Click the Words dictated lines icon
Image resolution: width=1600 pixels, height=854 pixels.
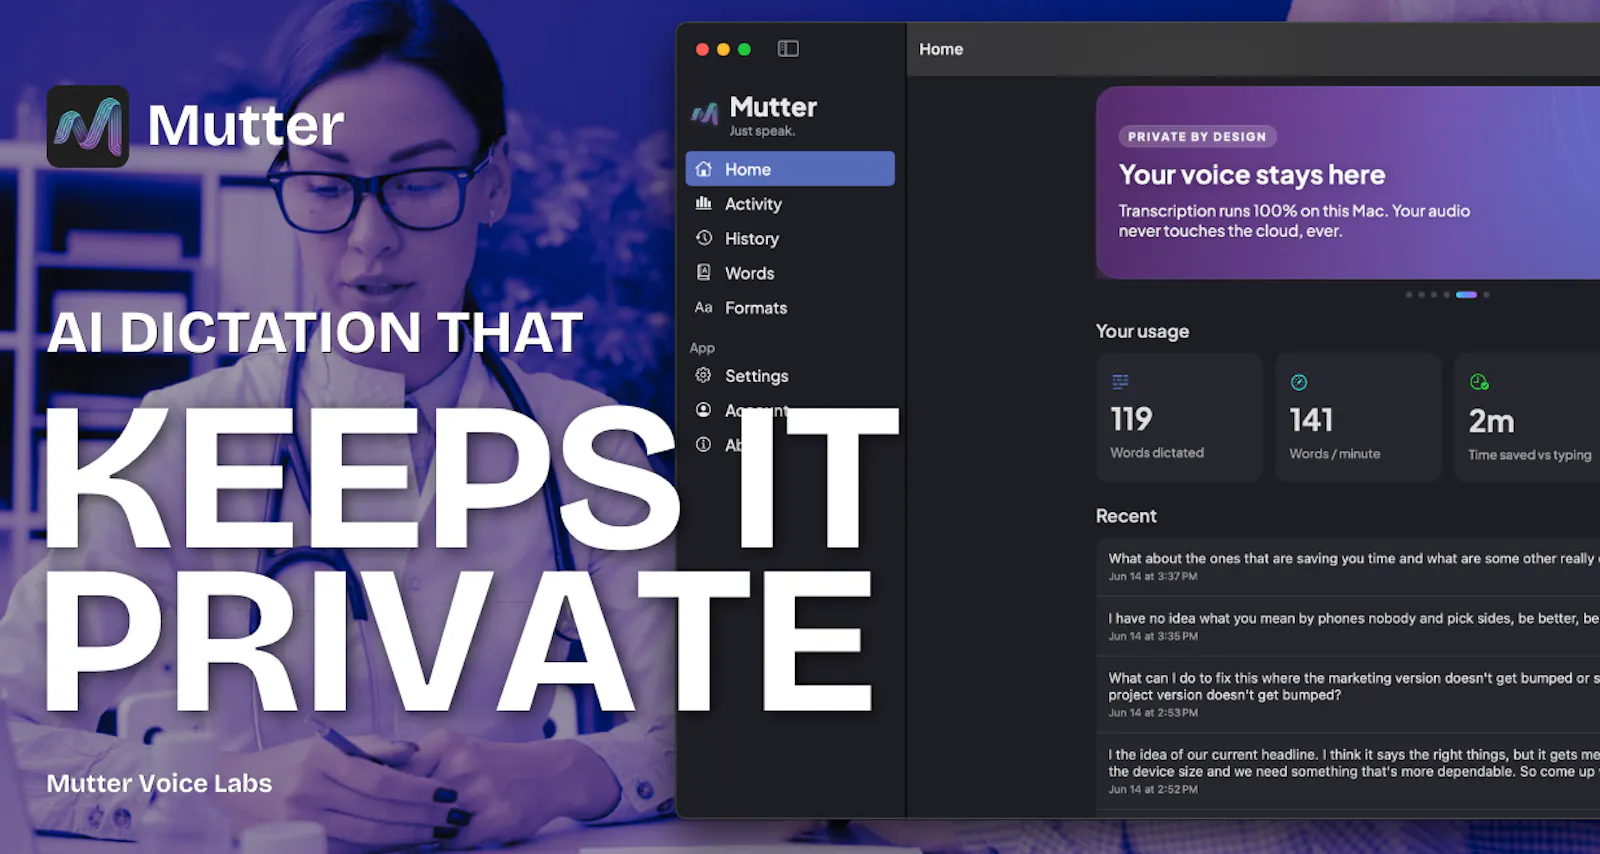[1121, 381]
